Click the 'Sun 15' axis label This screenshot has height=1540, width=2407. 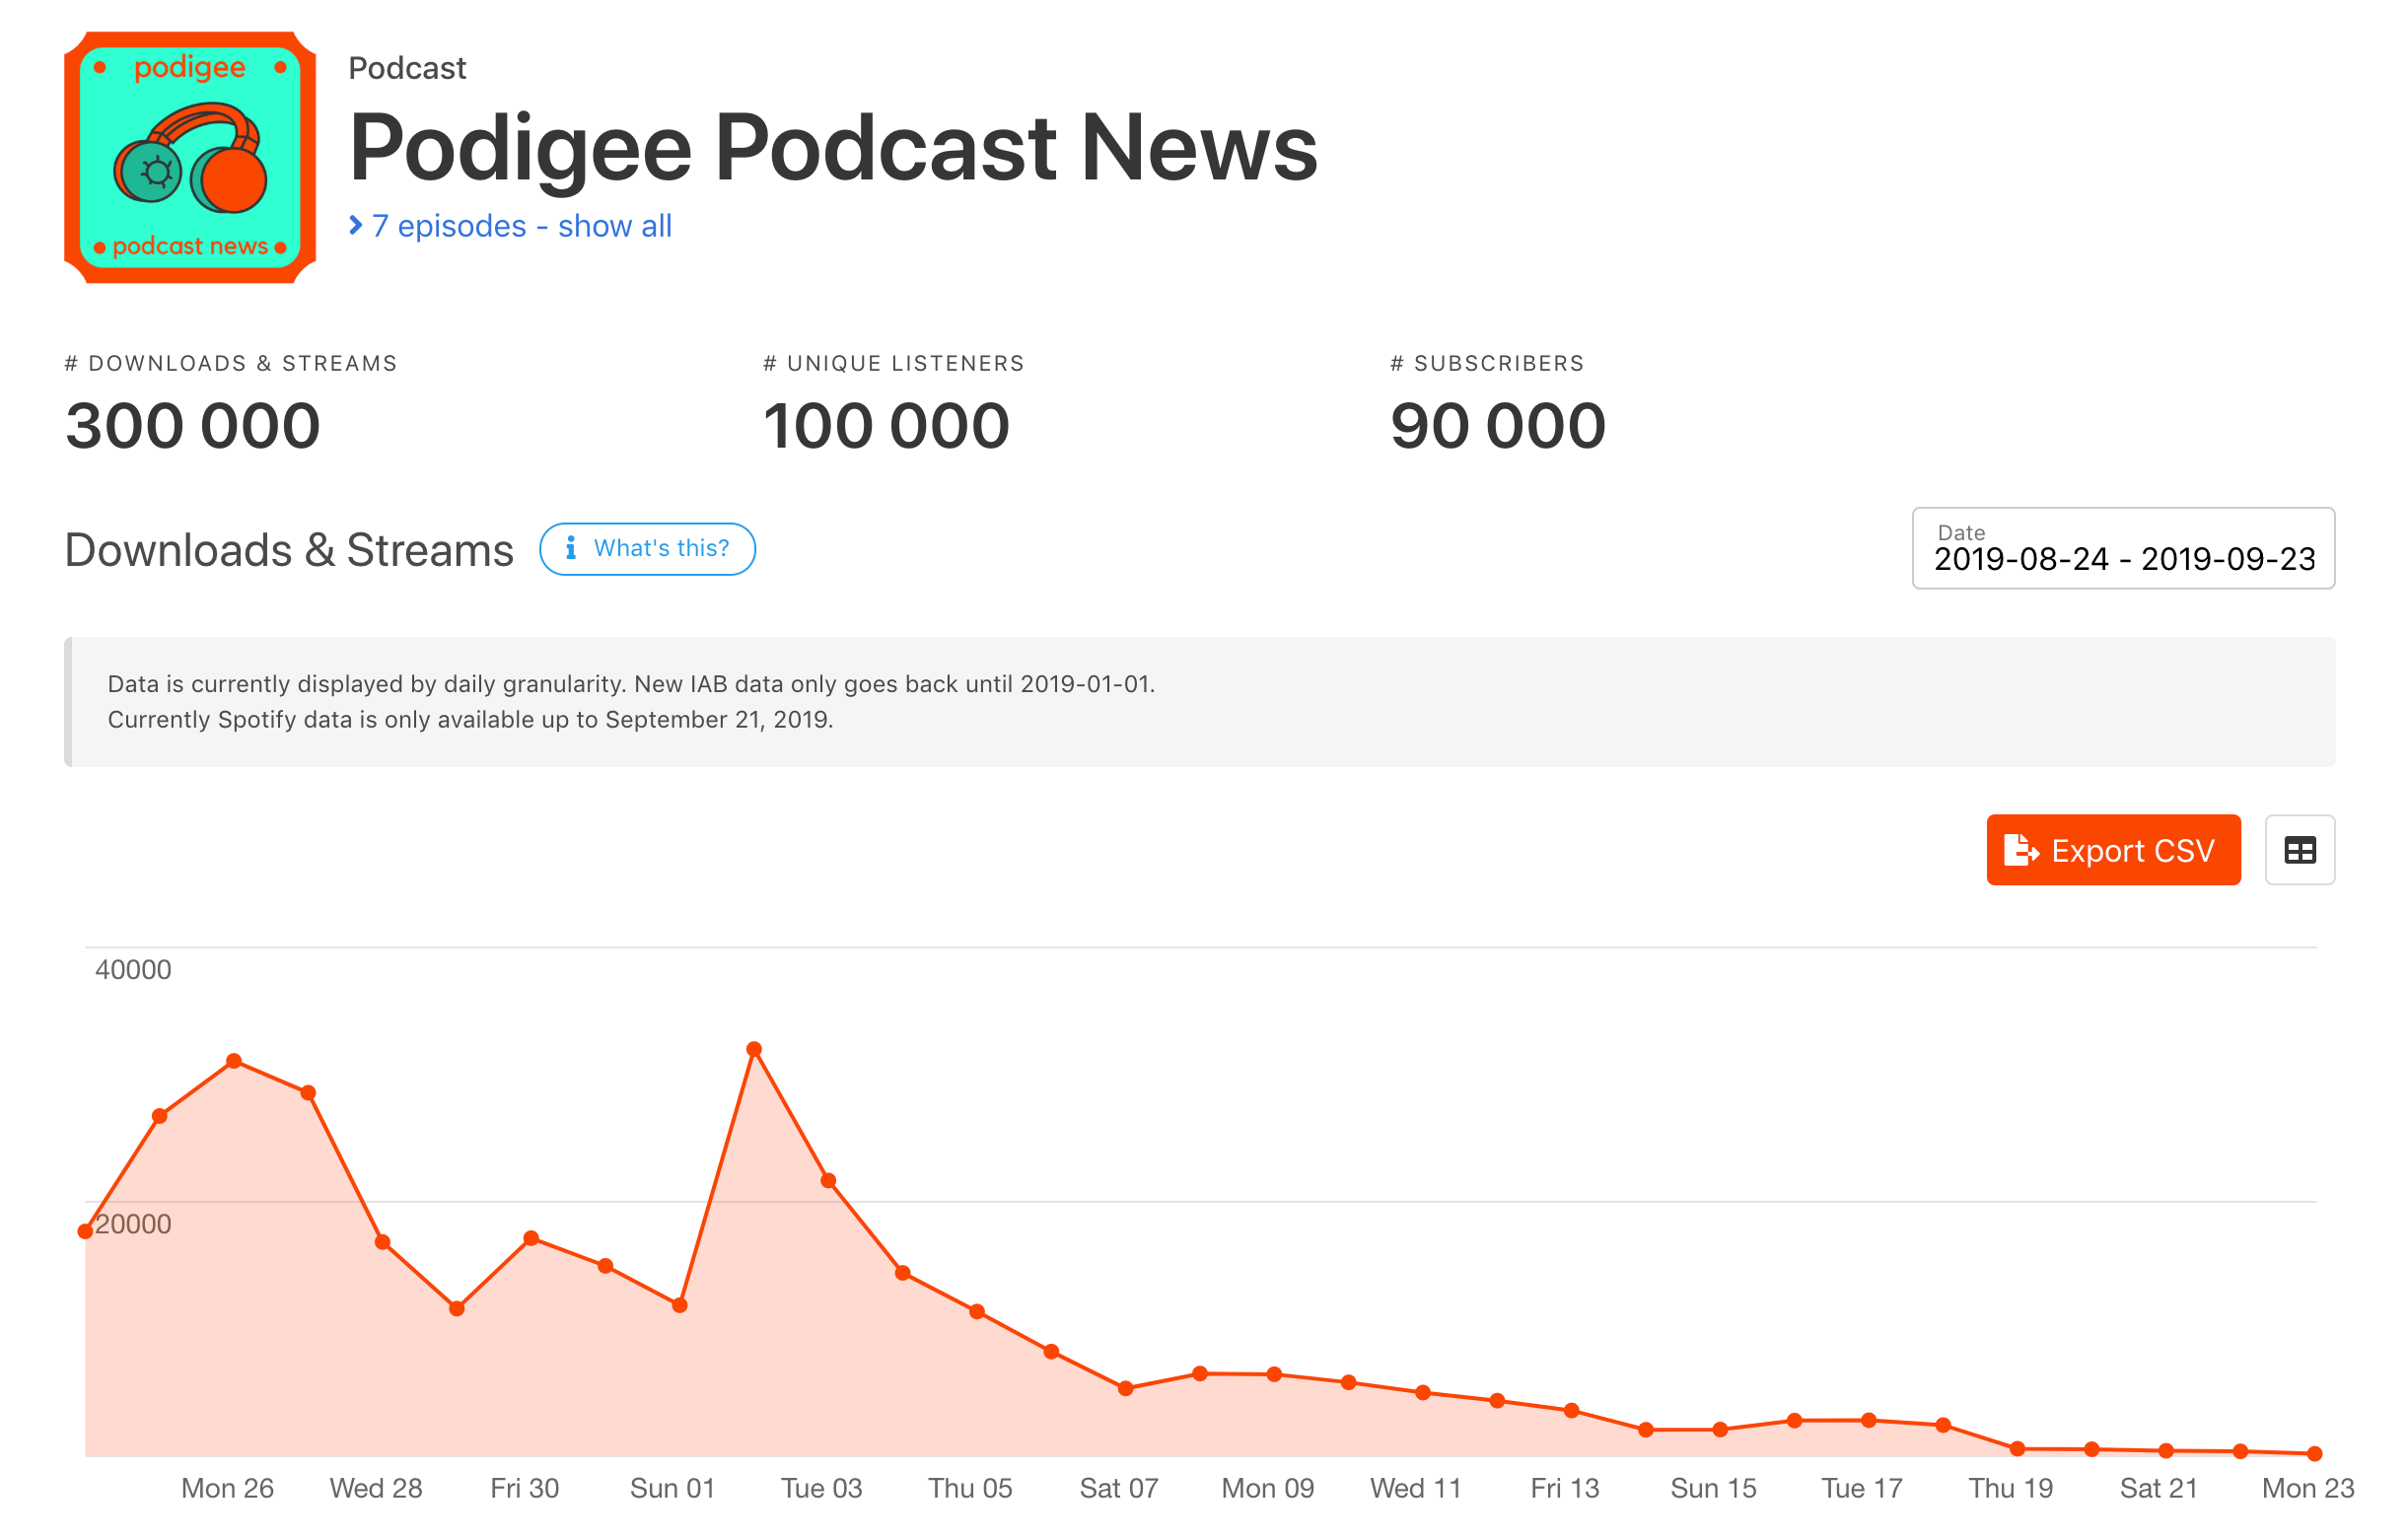(x=1713, y=1488)
